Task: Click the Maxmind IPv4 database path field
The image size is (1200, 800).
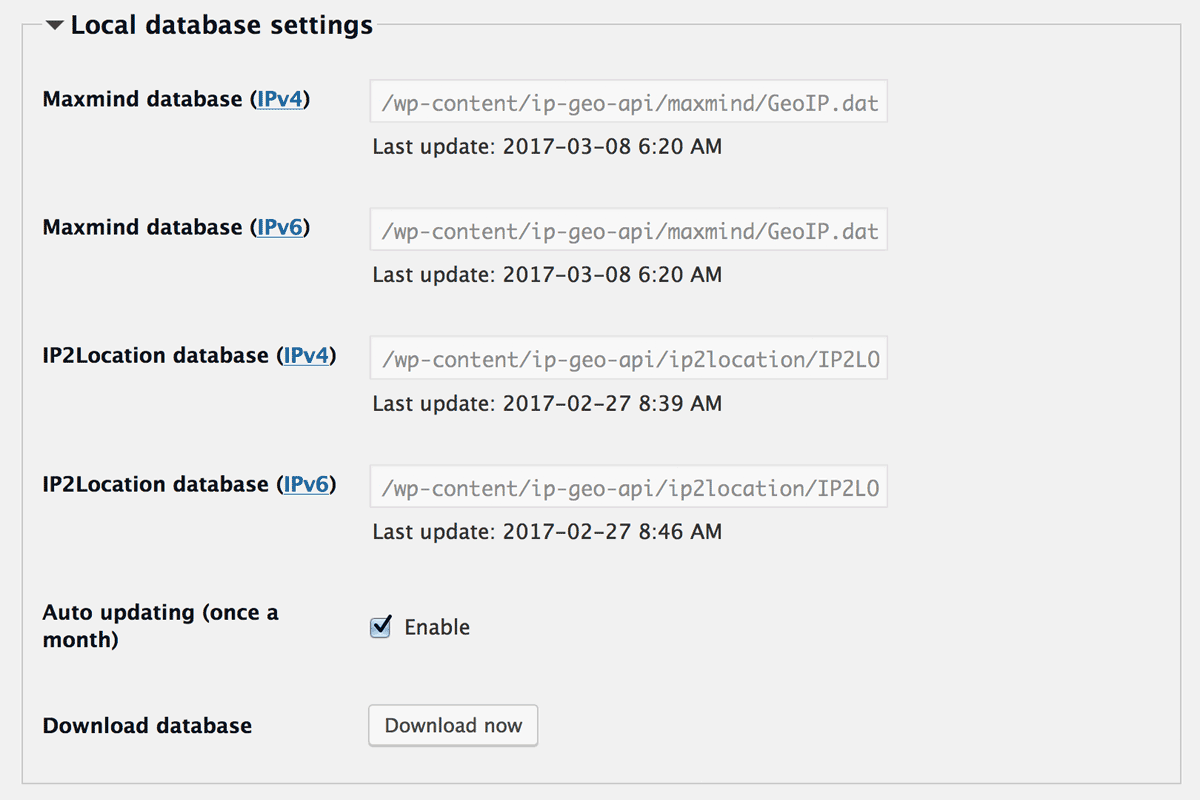Action: coord(628,101)
